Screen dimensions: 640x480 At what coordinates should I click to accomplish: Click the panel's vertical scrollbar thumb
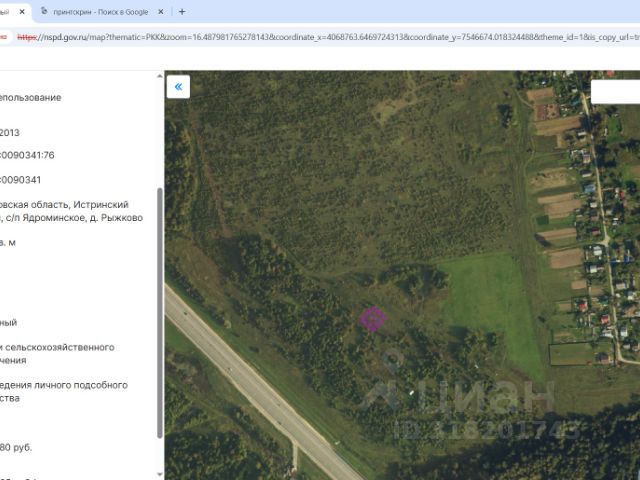coord(160,313)
